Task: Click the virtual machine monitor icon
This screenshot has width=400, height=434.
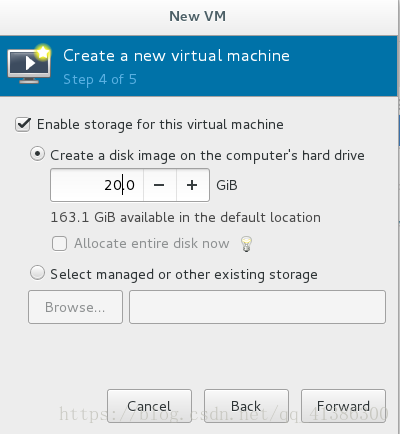Action: (x=29, y=65)
